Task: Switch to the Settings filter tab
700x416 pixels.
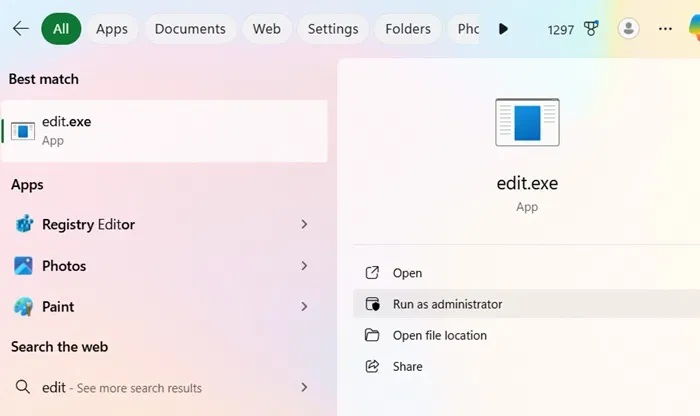Action: point(333,29)
